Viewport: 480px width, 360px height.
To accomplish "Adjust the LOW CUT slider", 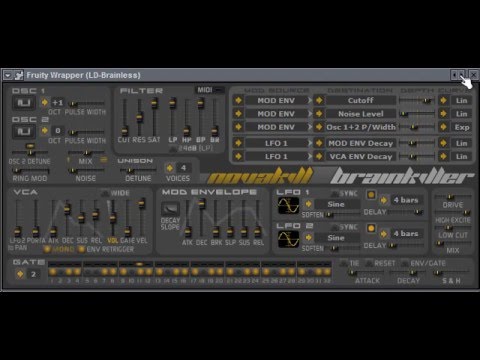I will (453, 228).
